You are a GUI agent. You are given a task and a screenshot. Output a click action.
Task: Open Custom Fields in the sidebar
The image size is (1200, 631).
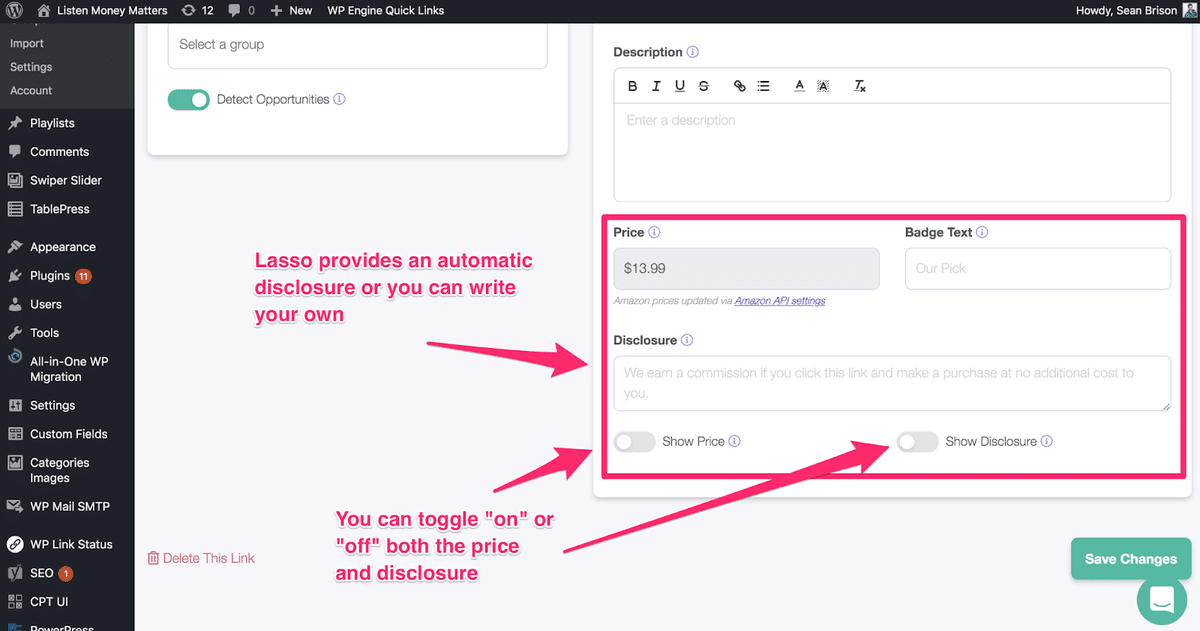click(67, 434)
